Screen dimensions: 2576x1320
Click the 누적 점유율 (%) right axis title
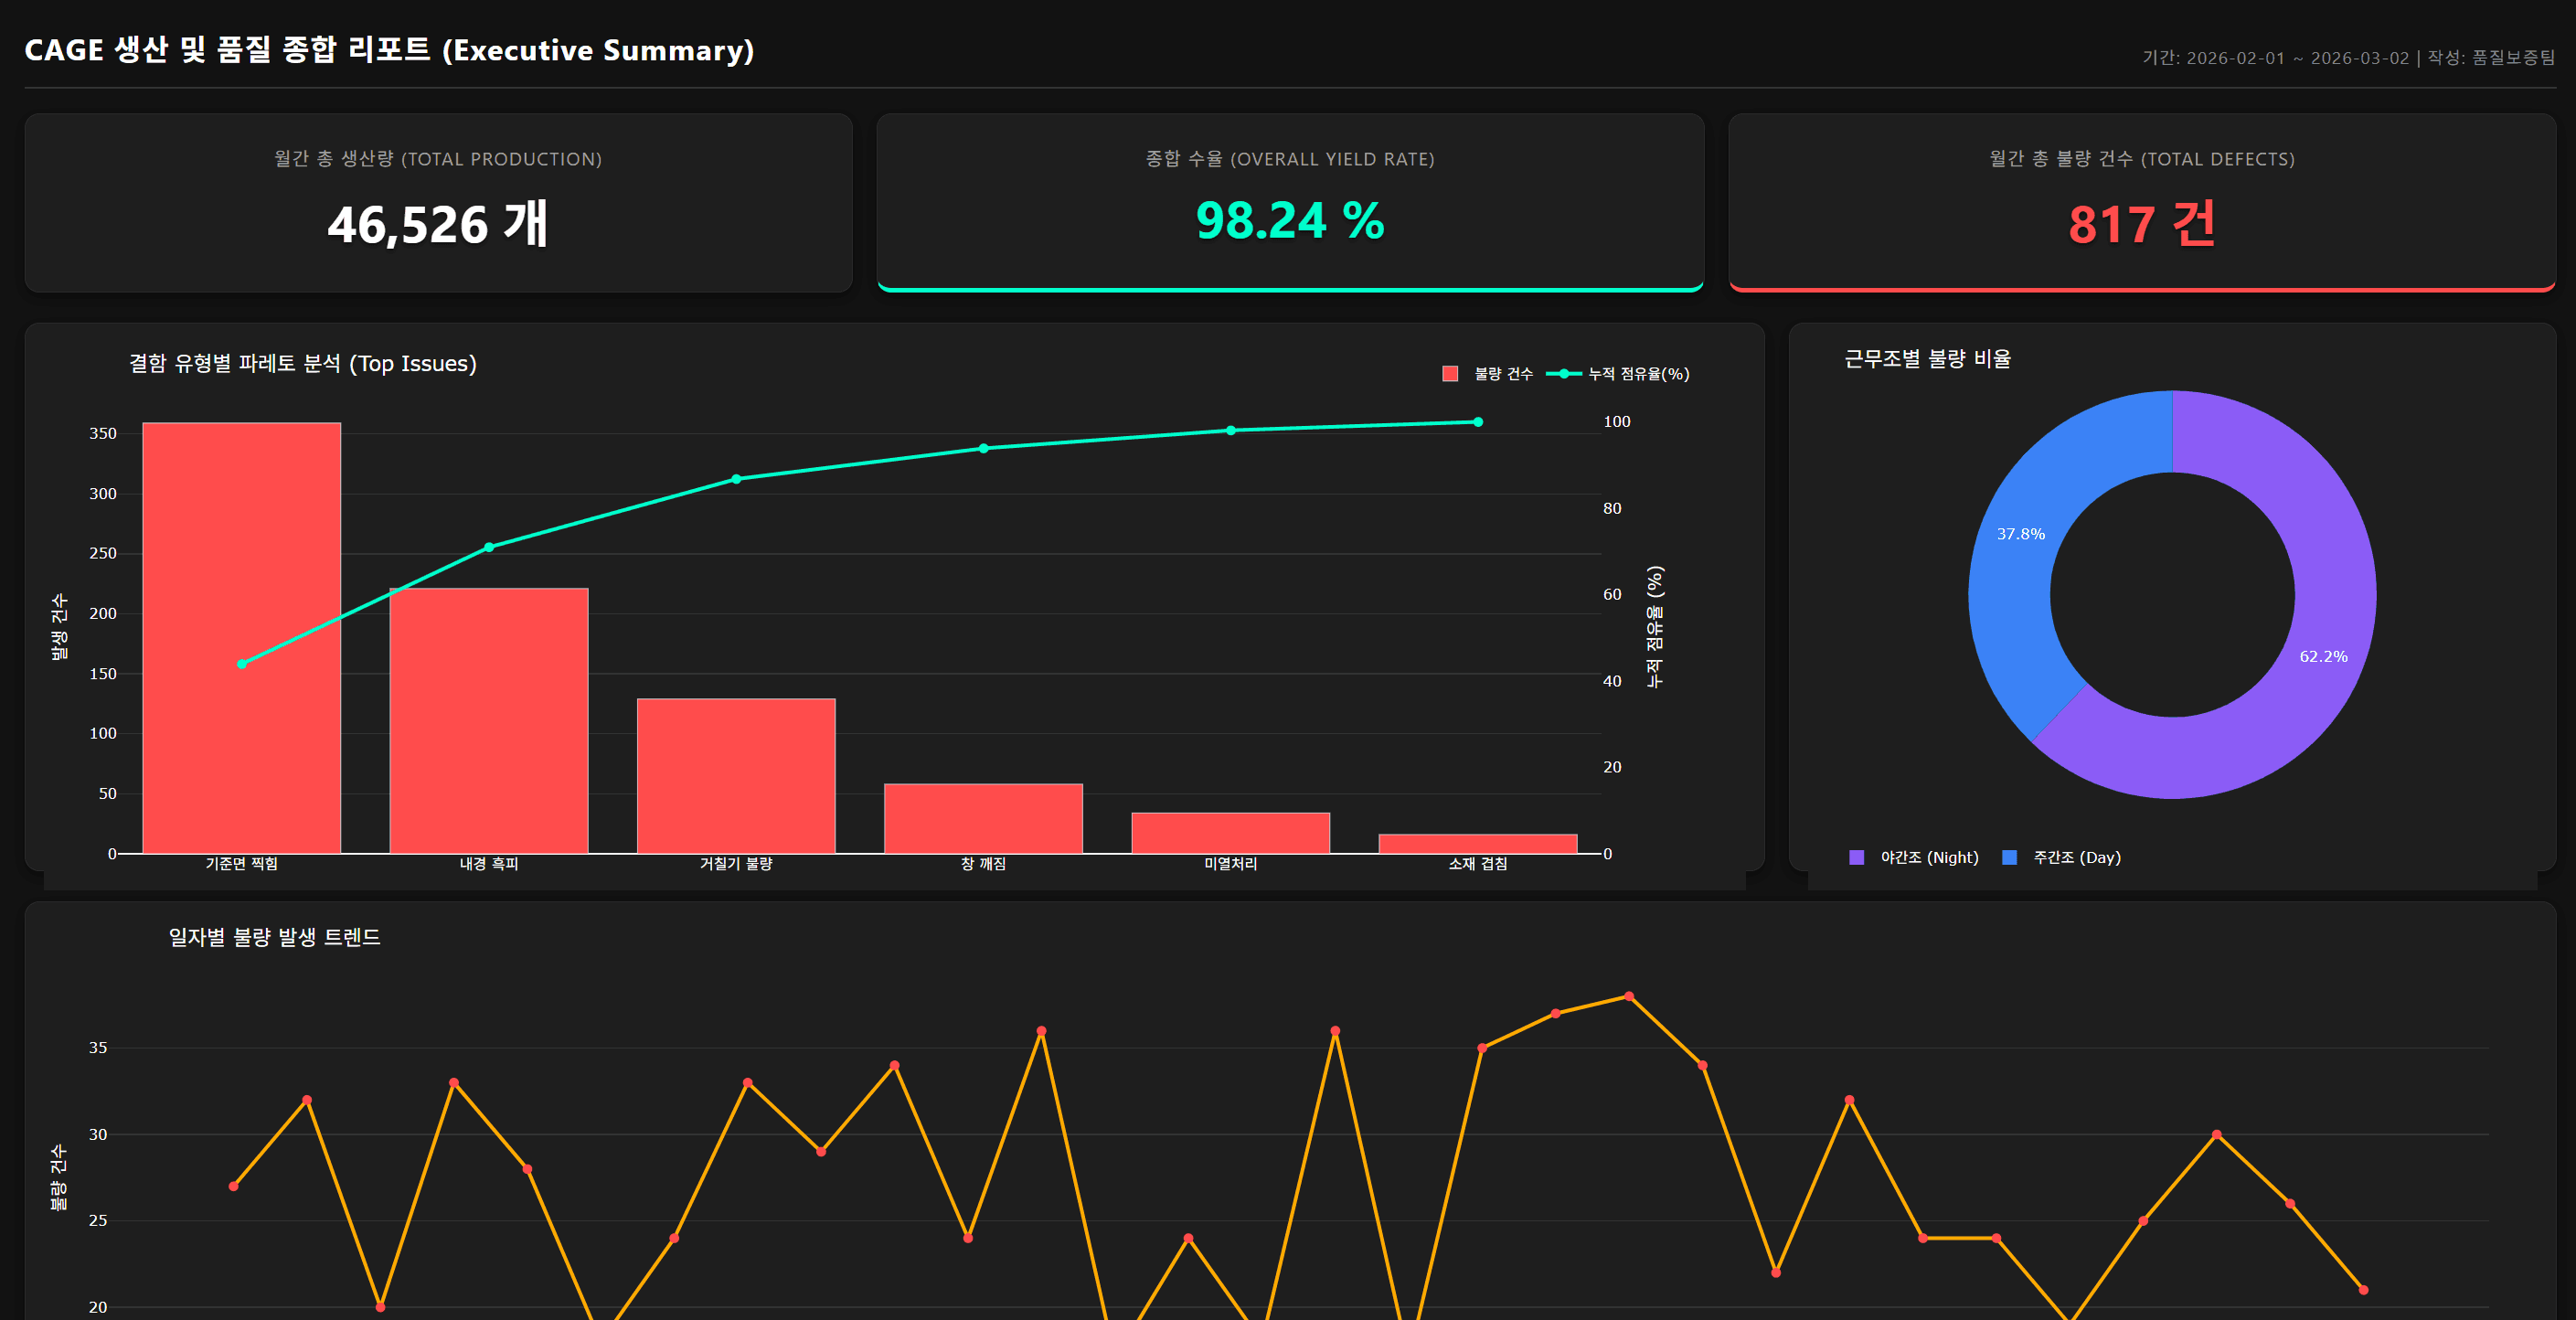coord(1655,627)
